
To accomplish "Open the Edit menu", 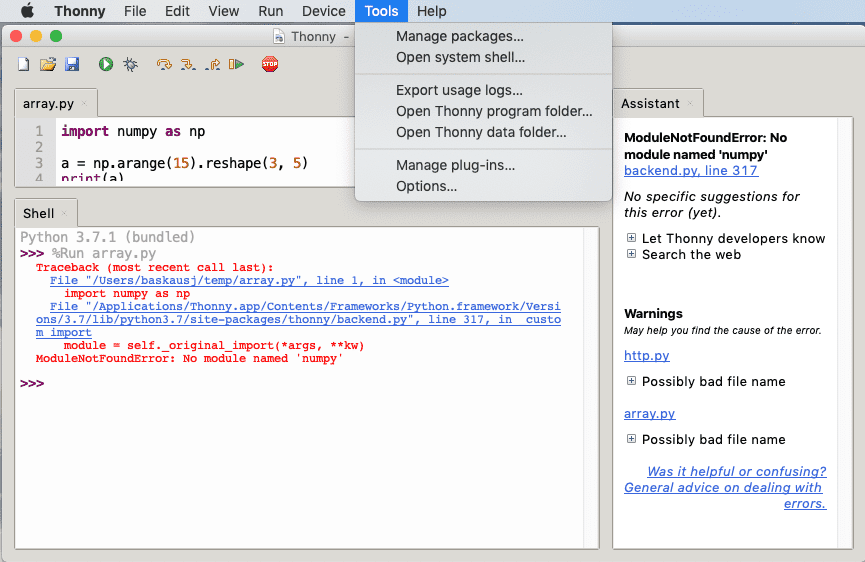I will (177, 11).
